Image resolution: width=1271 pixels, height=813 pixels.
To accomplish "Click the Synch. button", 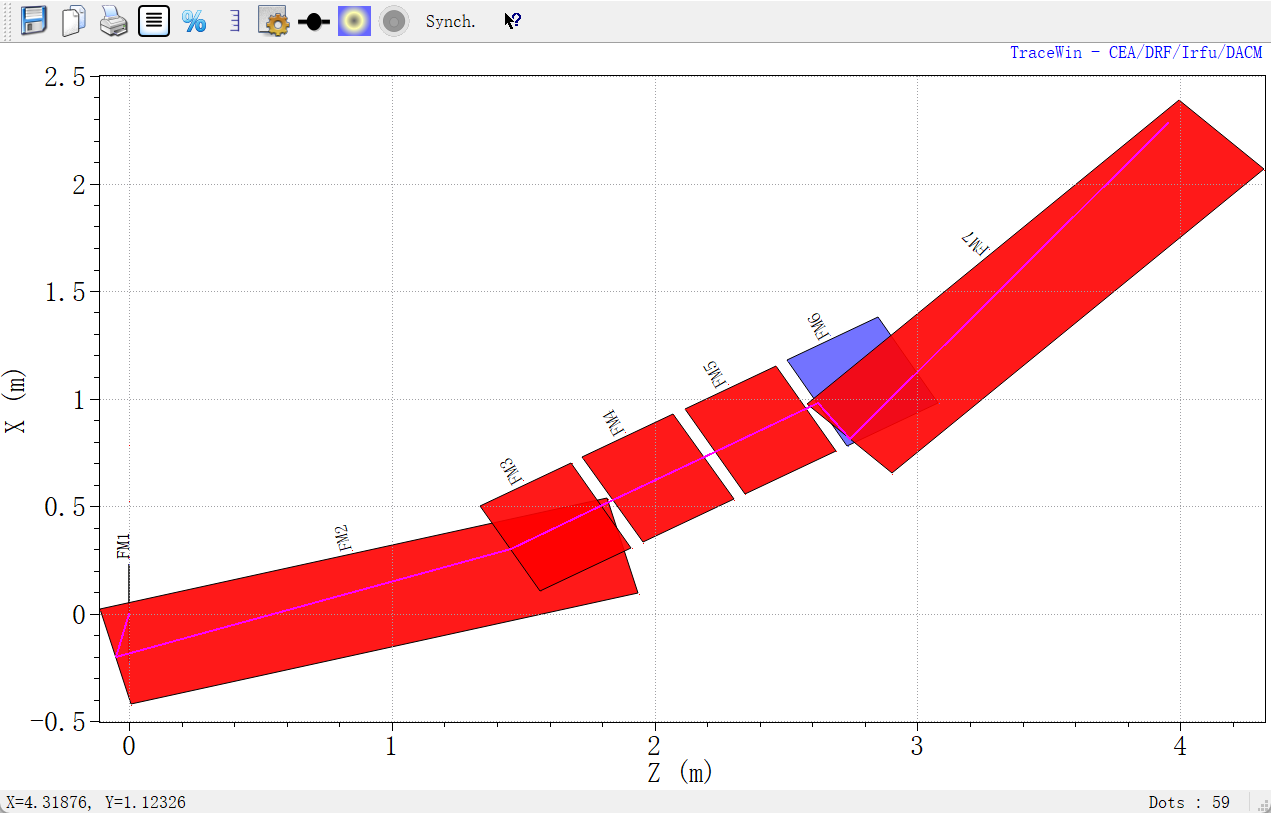I will tap(450, 21).
